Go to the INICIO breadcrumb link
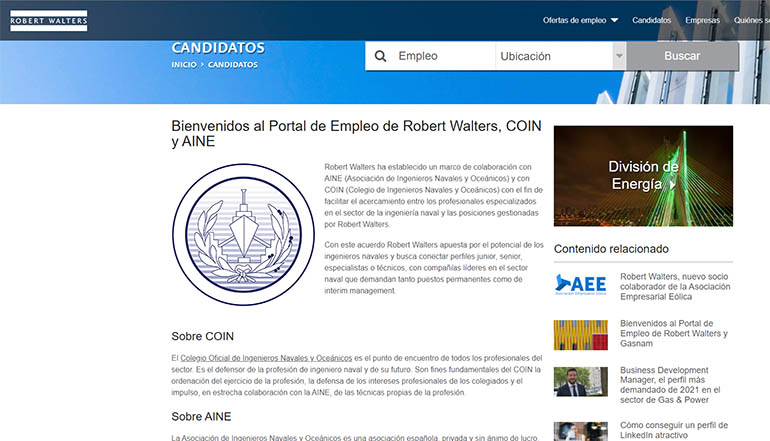 point(183,64)
